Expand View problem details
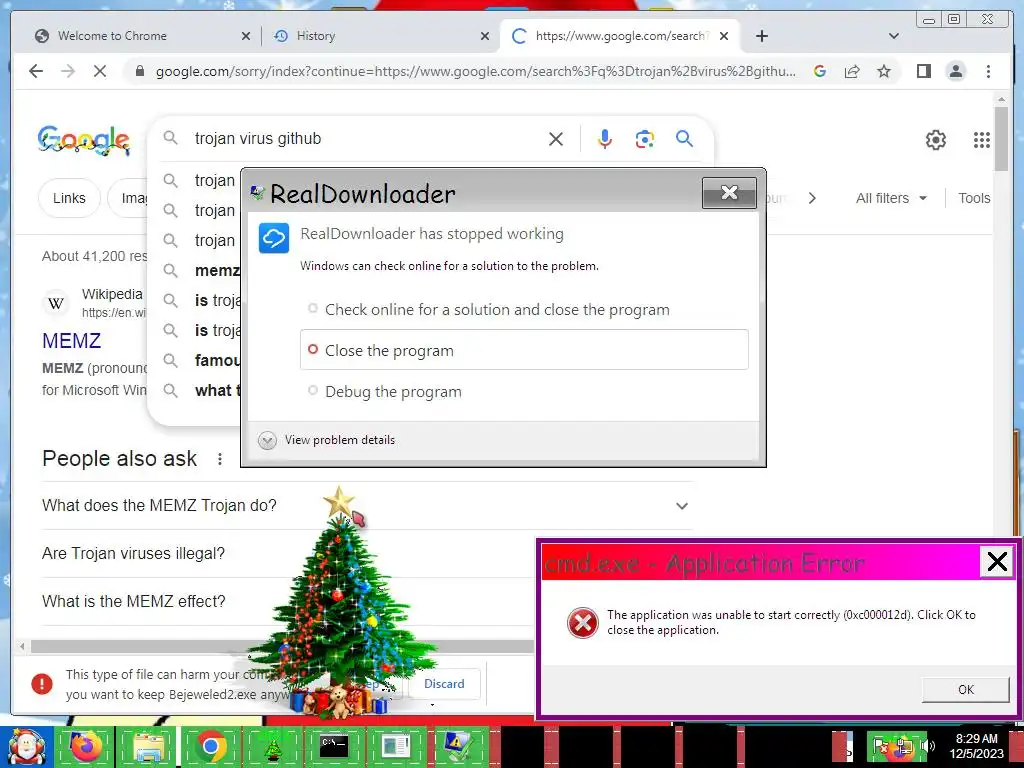The image size is (1024, 768). pos(327,440)
